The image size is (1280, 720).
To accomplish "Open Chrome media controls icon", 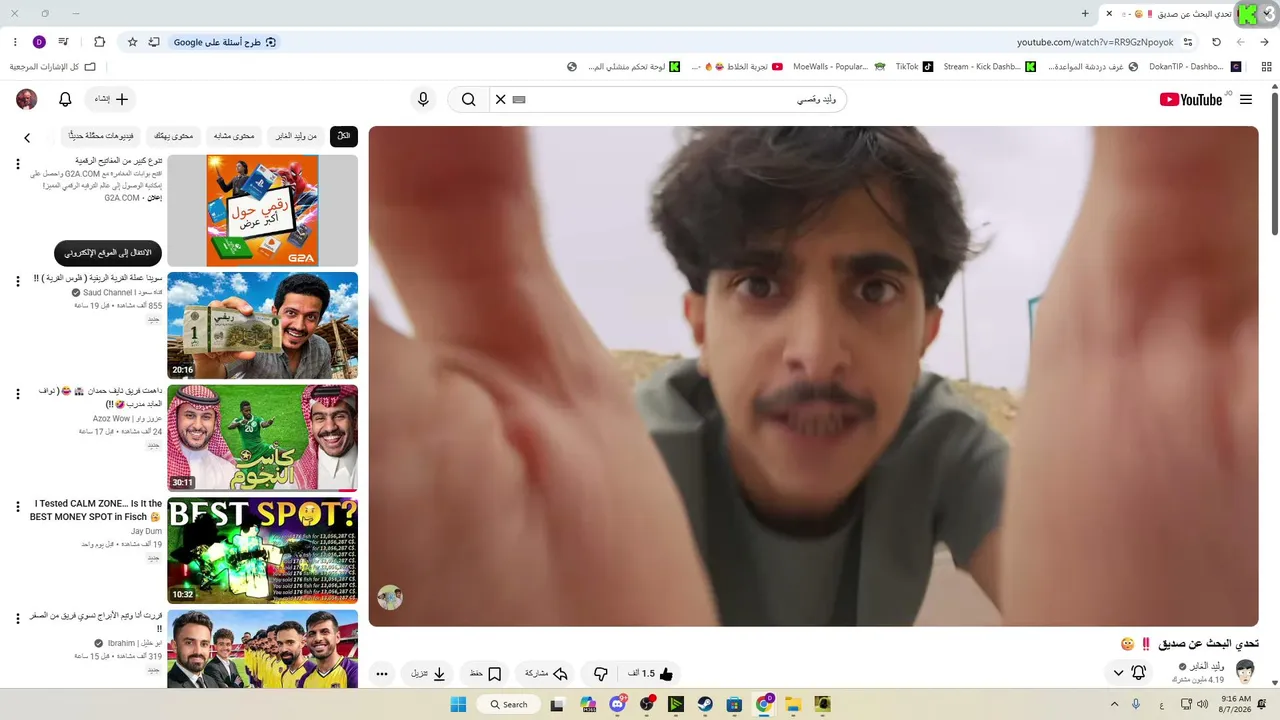I will [x=64, y=42].
